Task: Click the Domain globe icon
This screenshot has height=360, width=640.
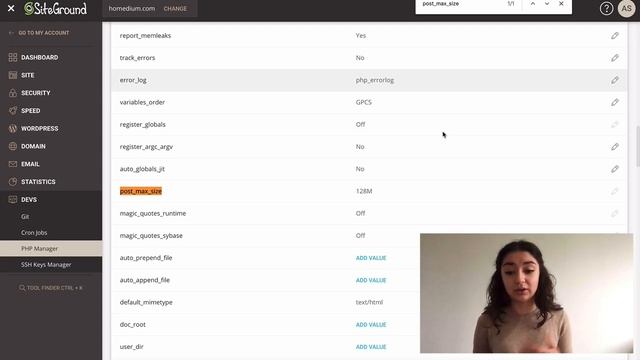Action: (x=13, y=146)
